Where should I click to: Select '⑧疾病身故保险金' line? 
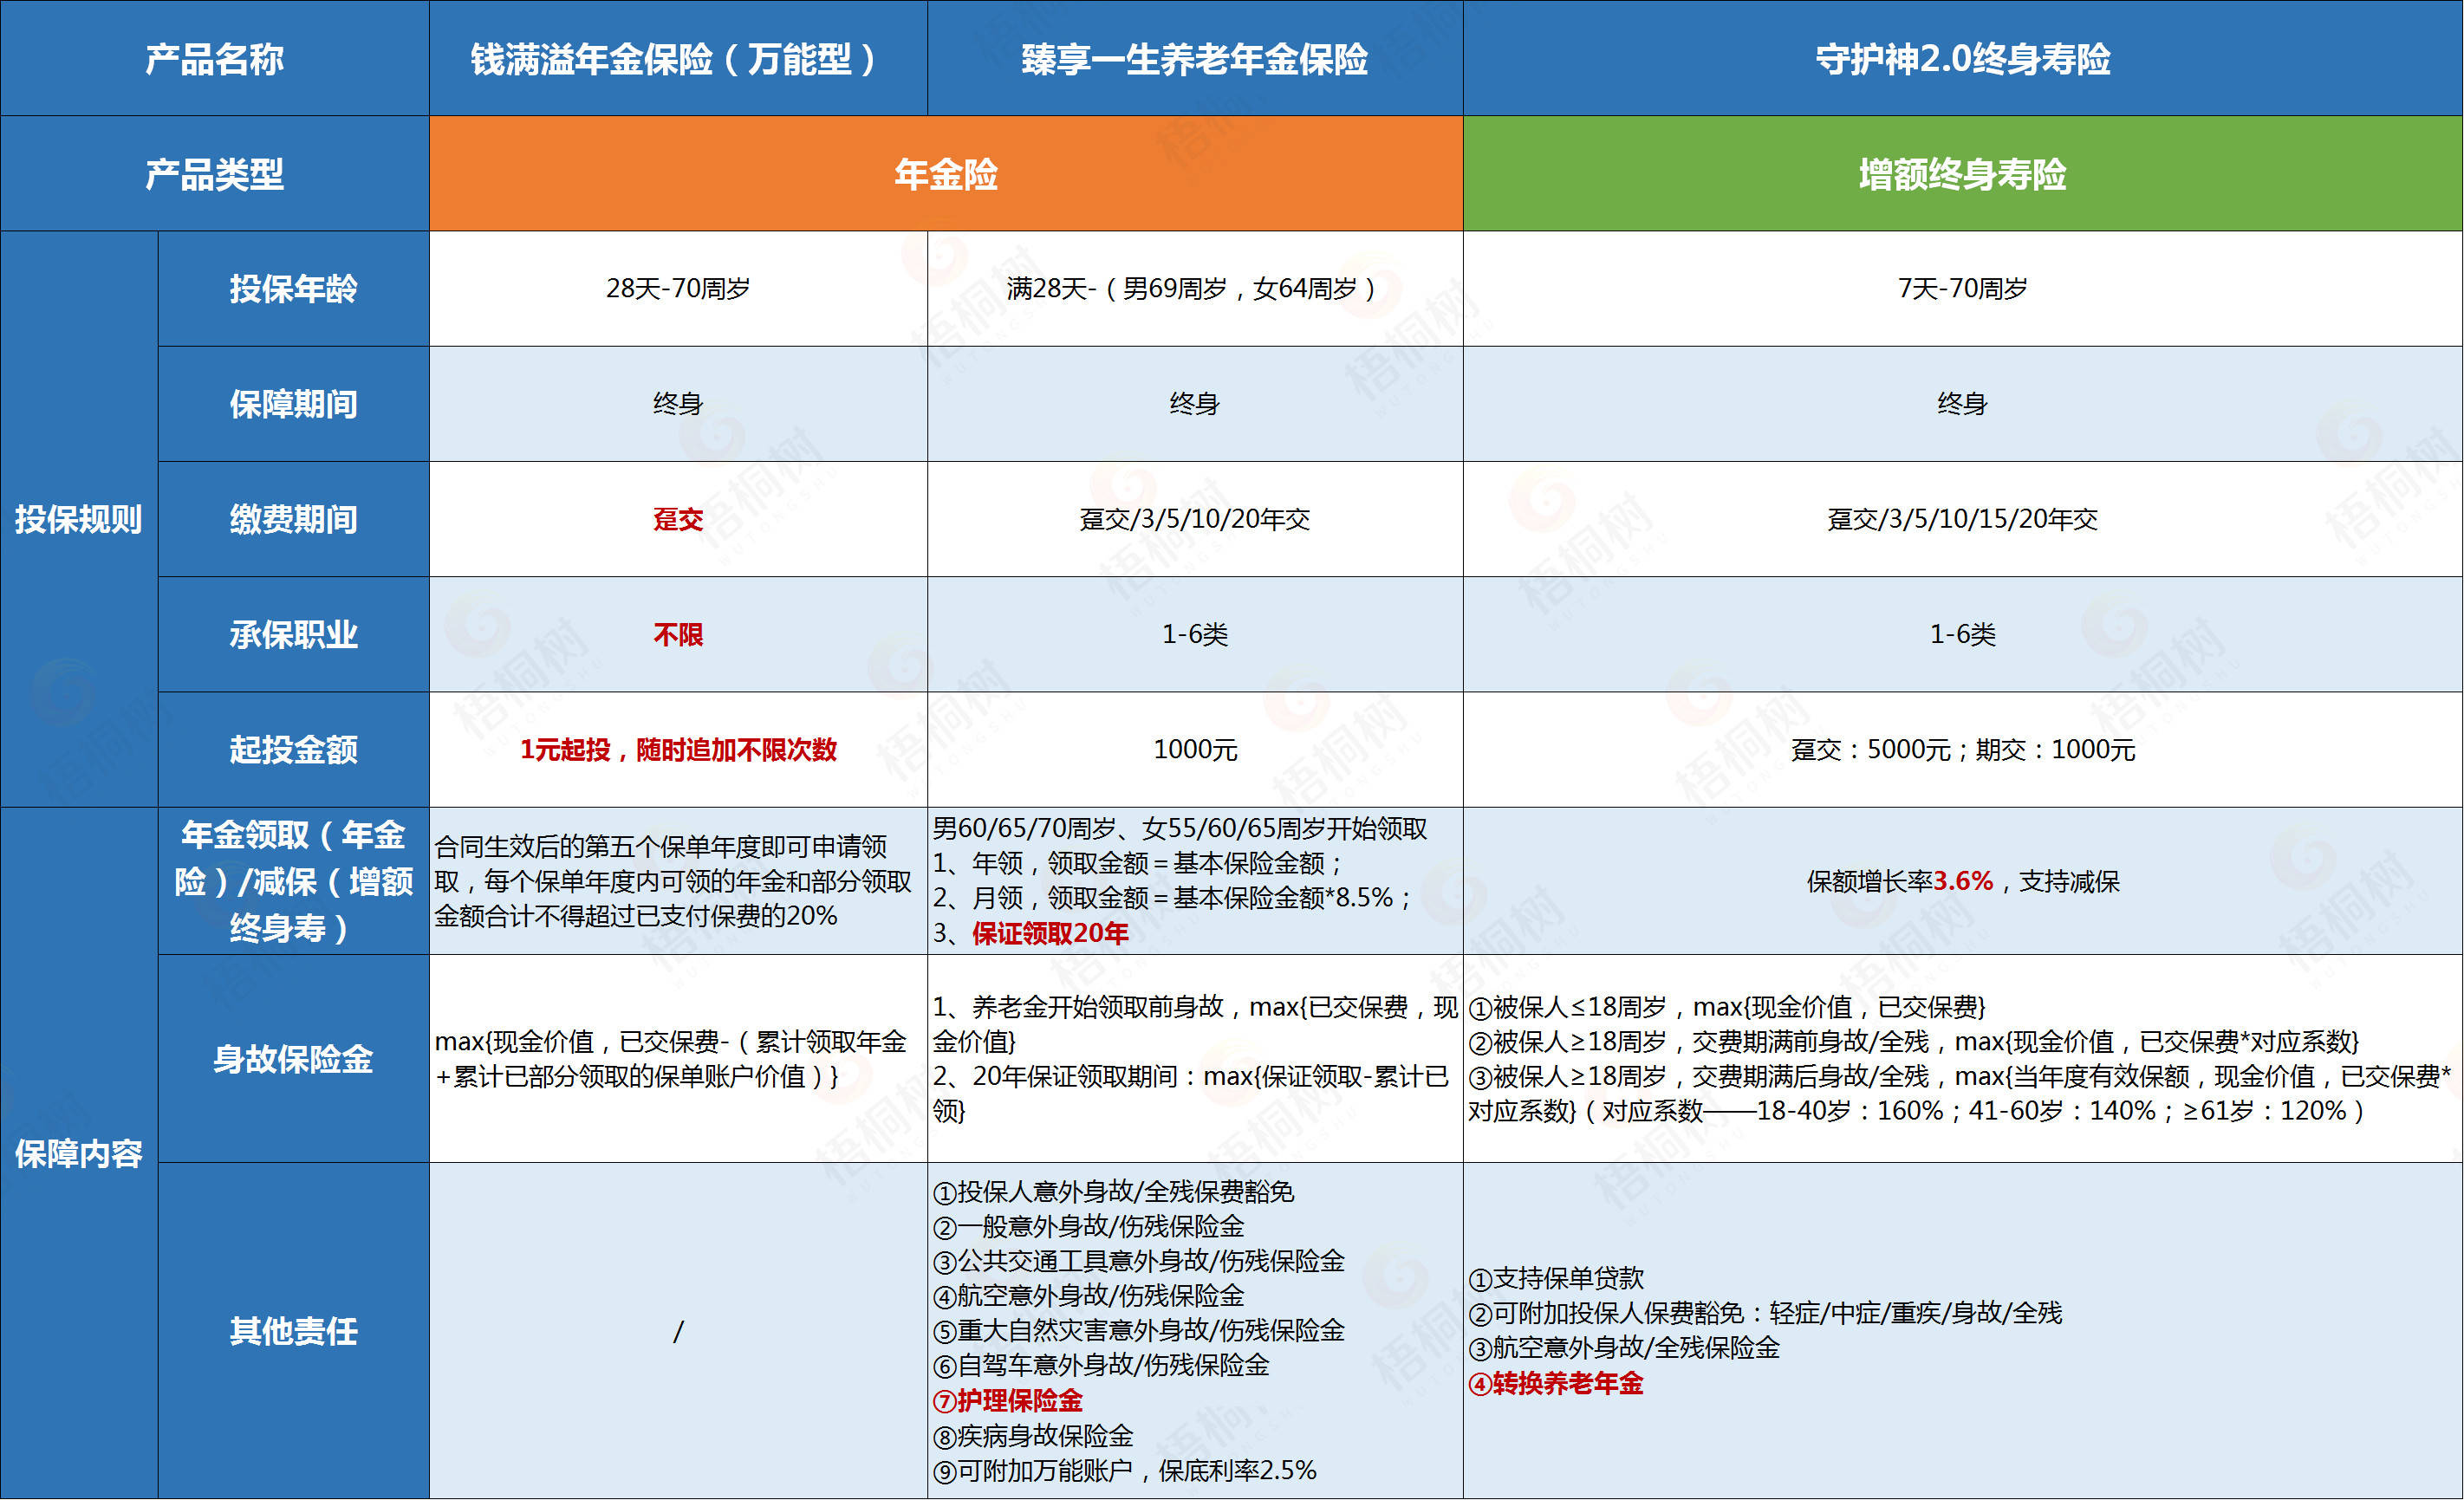click(1033, 1436)
